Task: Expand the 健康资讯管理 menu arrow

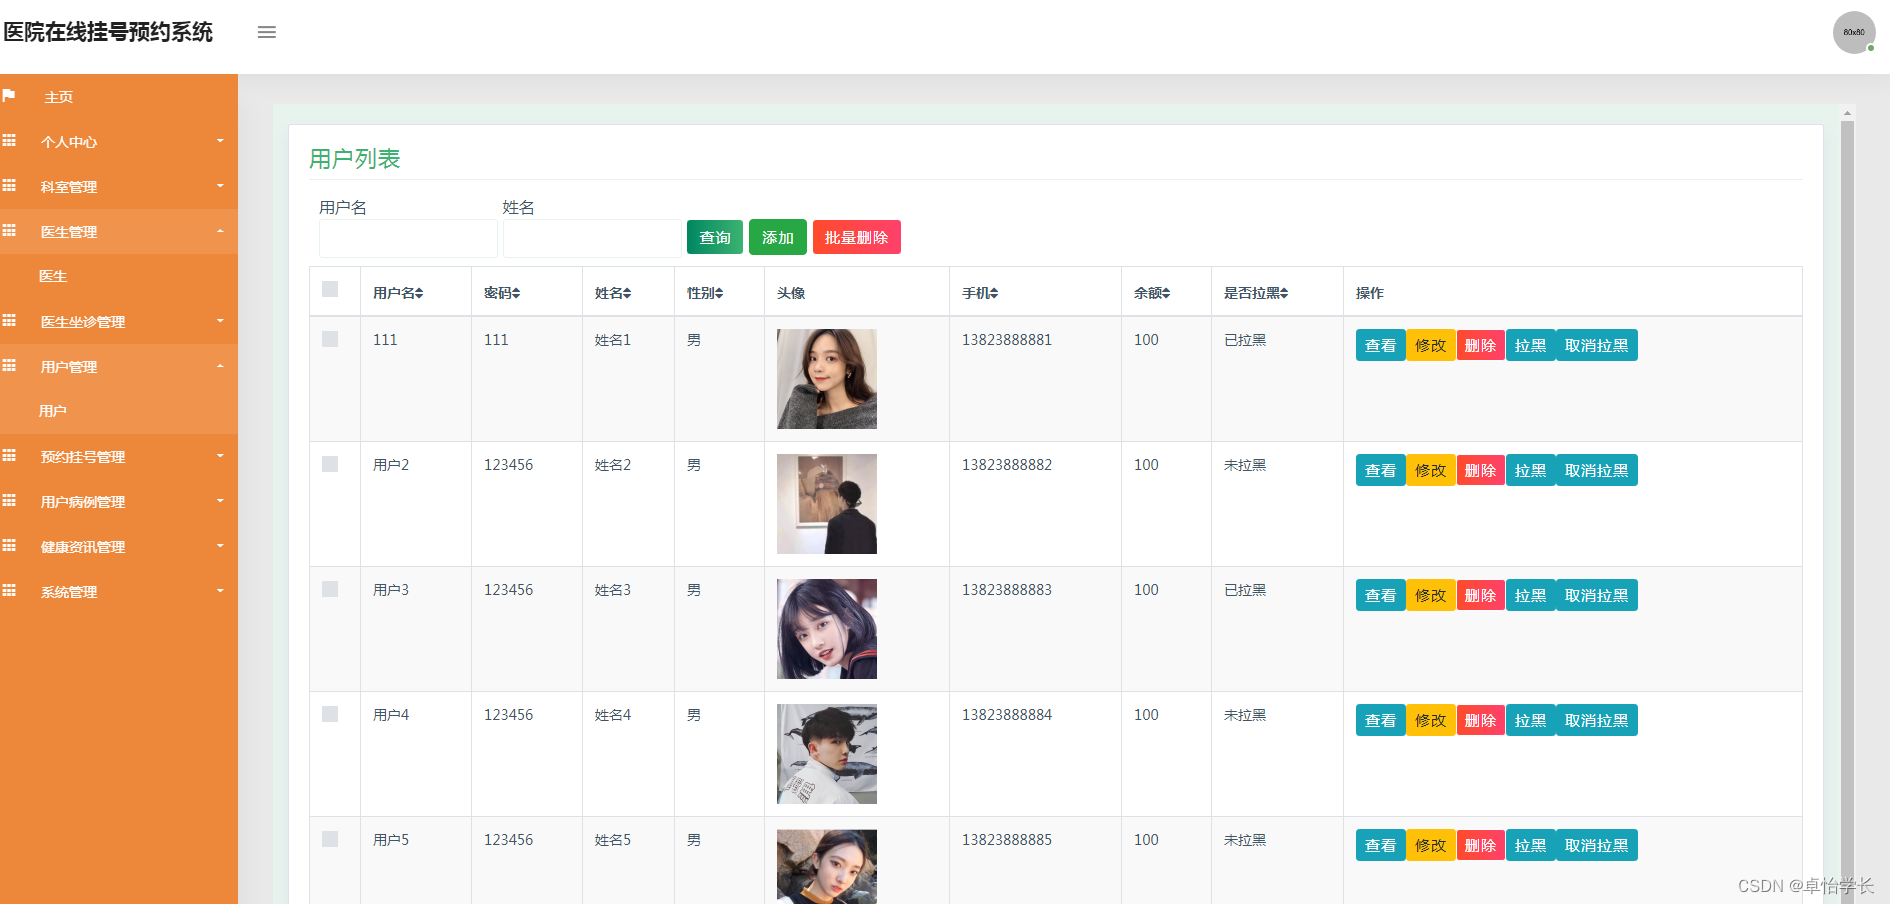Action: click(220, 546)
